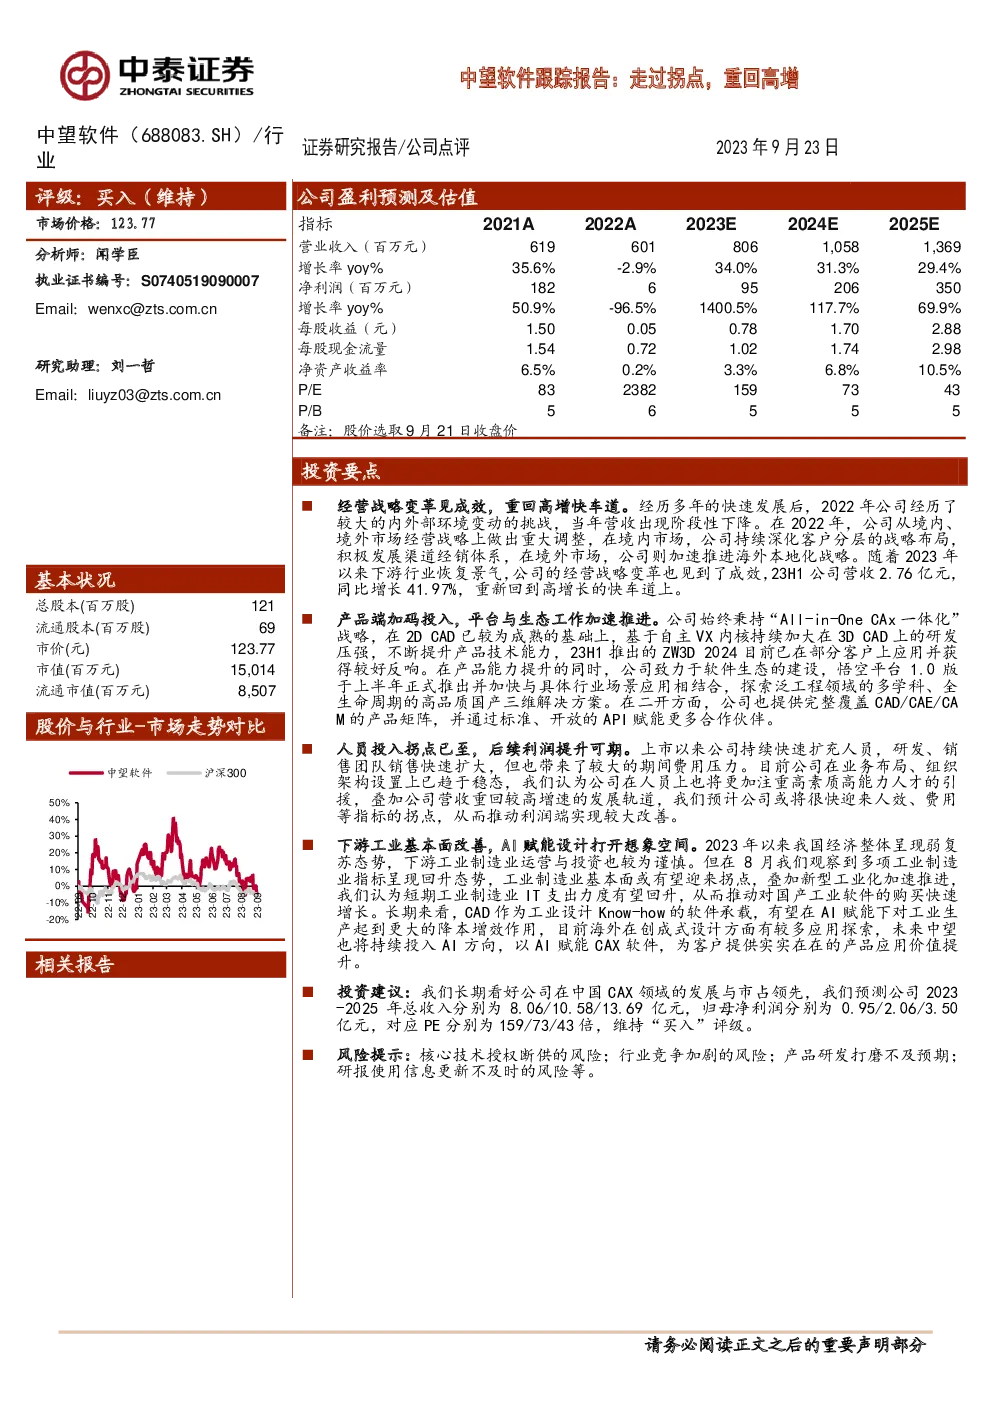Click email liuyz03@zts.com.cn
992x1403 pixels.
[154, 395]
